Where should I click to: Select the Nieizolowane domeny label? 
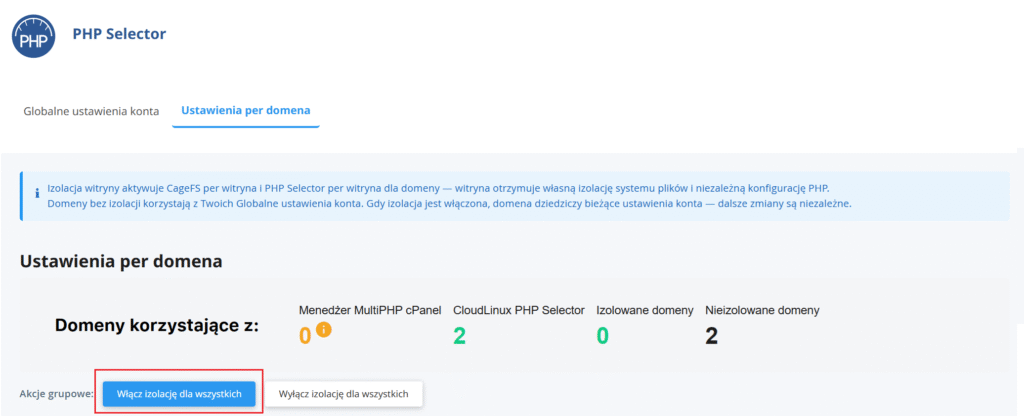point(762,310)
